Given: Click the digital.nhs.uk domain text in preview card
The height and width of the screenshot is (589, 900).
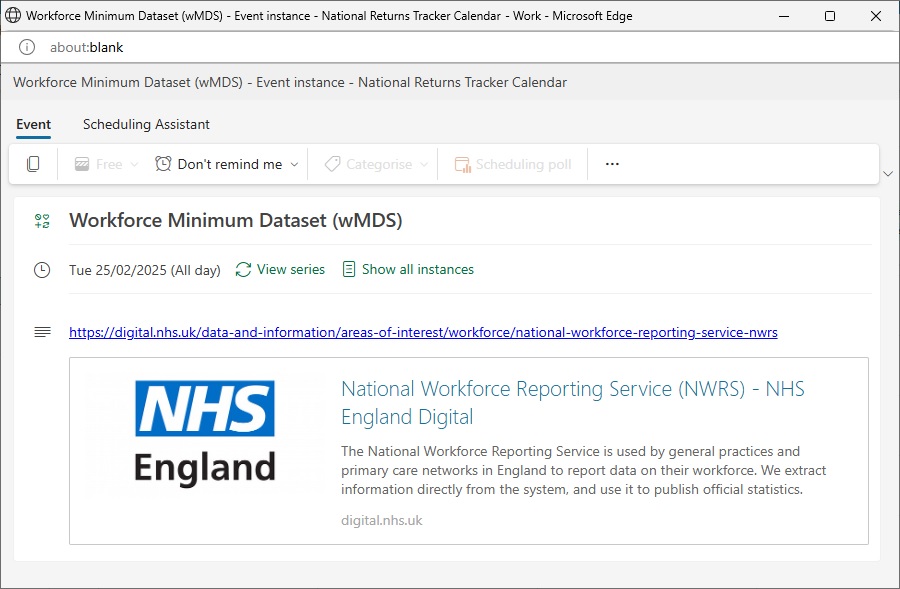Looking at the screenshot, I should [x=382, y=520].
